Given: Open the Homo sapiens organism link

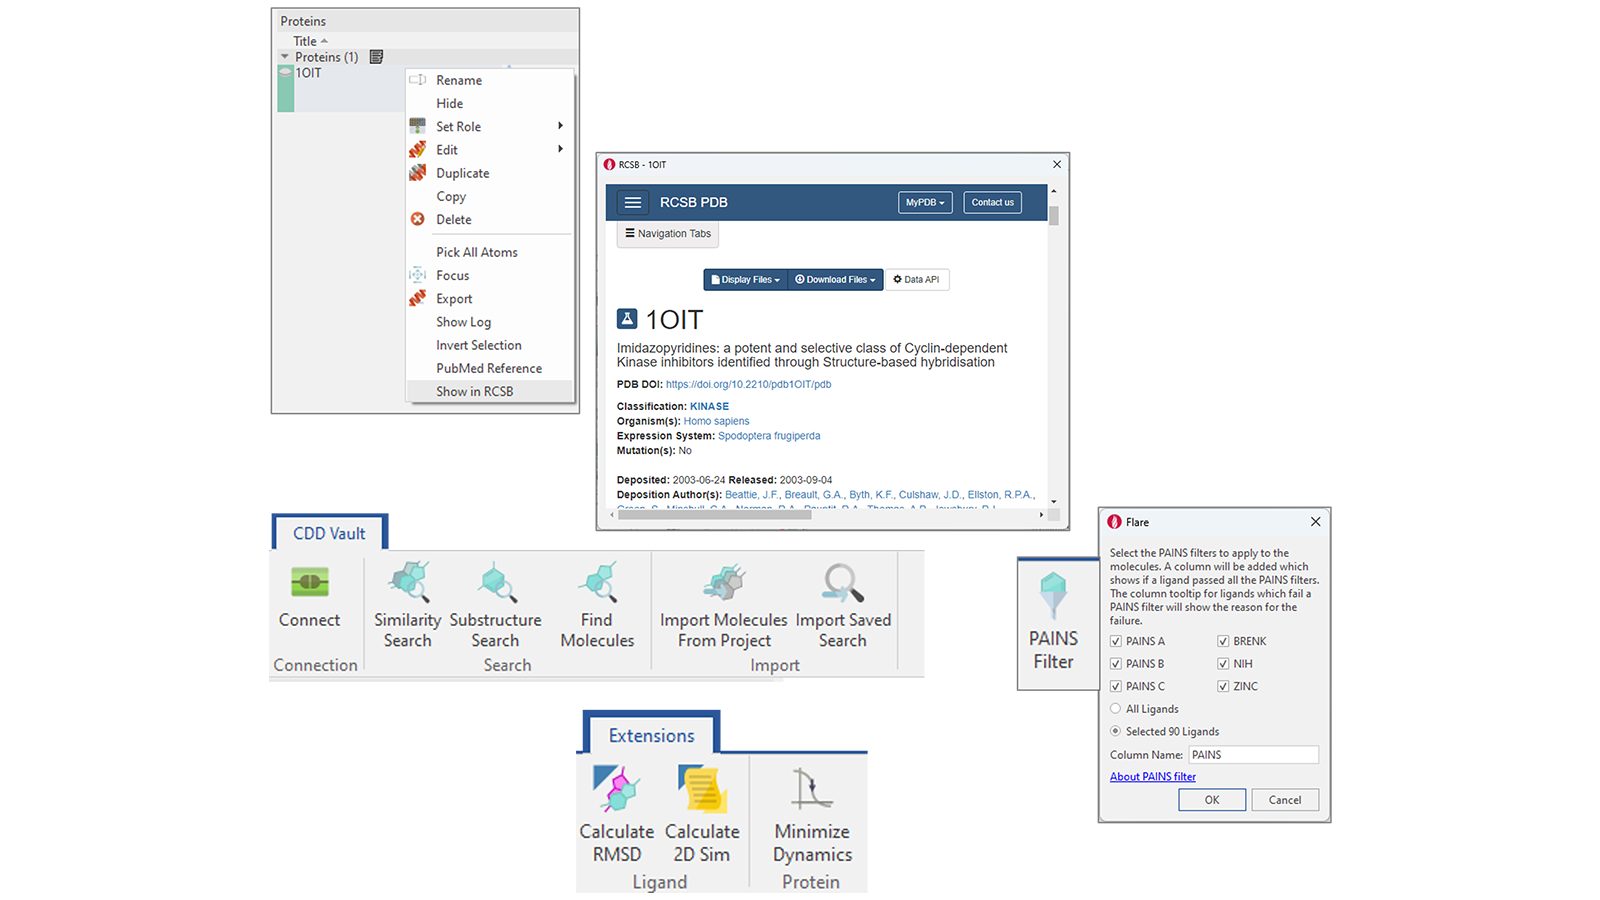Looking at the screenshot, I should pos(716,421).
